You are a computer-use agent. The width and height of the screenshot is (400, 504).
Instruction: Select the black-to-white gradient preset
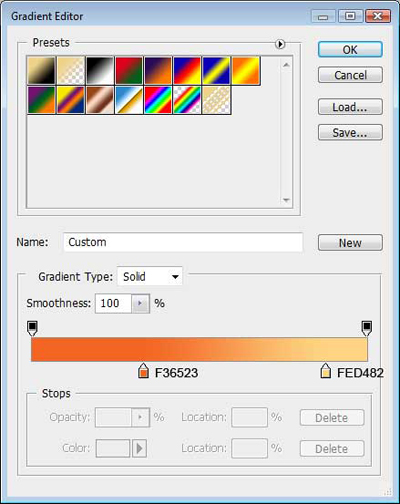[100, 70]
